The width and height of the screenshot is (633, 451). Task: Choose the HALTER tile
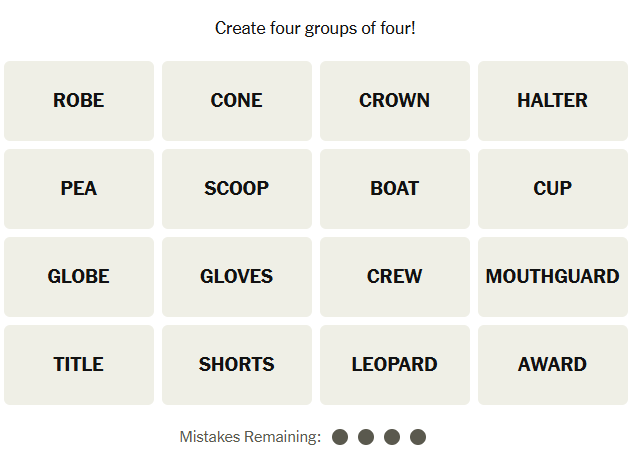coord(552,101)
